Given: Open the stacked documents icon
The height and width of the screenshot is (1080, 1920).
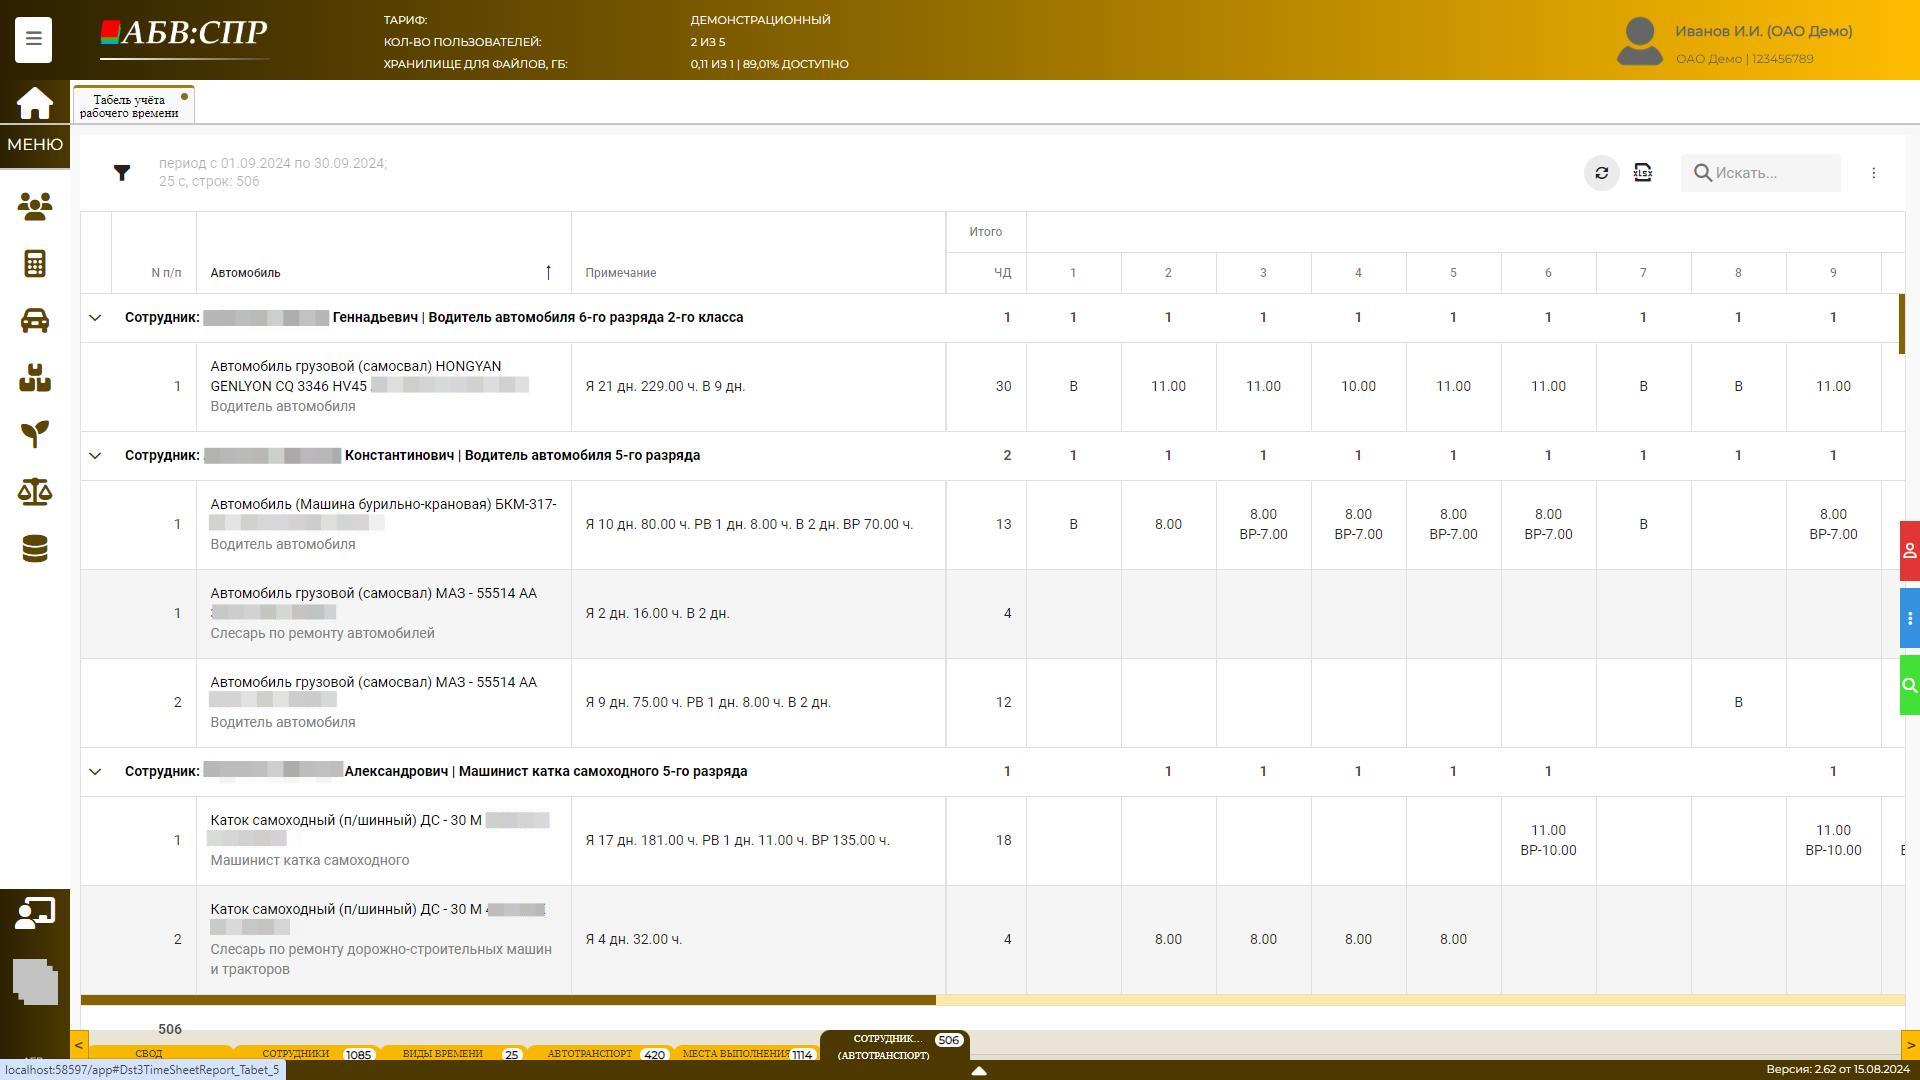Looking at the screenshot, I should coord(35,981).
